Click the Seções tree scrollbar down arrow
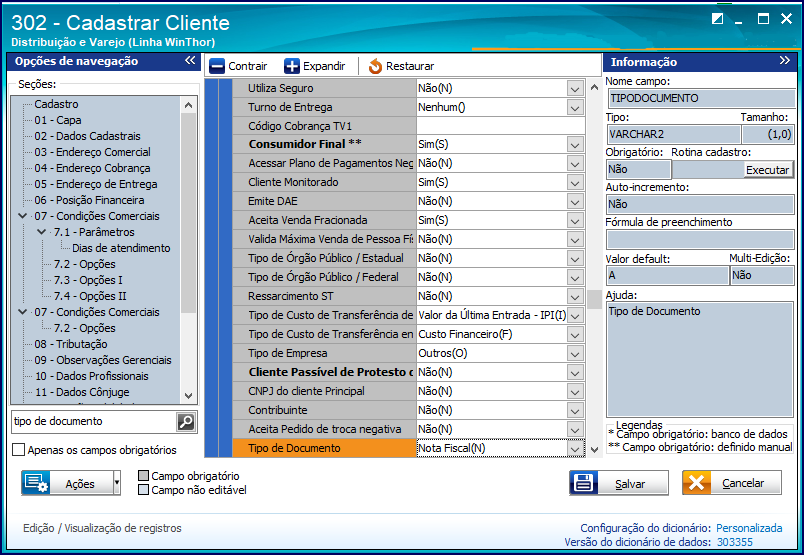 (x=188, y=395)
